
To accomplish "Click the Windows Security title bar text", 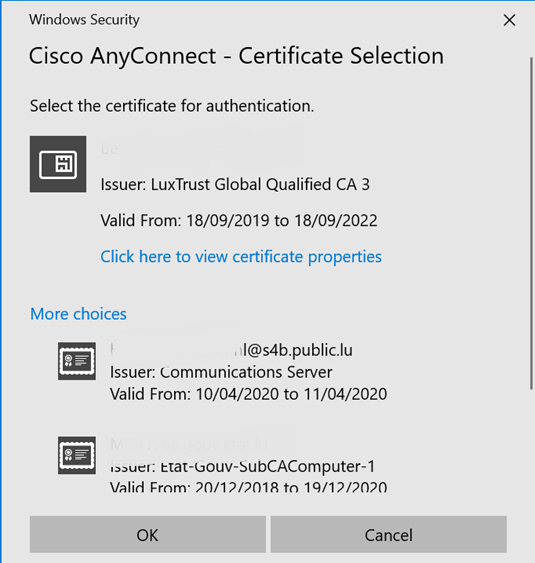I will coord(84,20).
